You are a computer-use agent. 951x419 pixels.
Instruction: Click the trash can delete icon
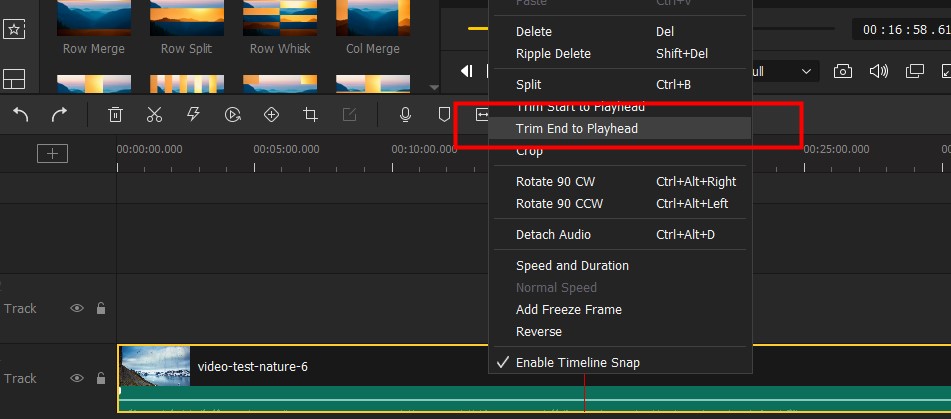tap(115, 115)
